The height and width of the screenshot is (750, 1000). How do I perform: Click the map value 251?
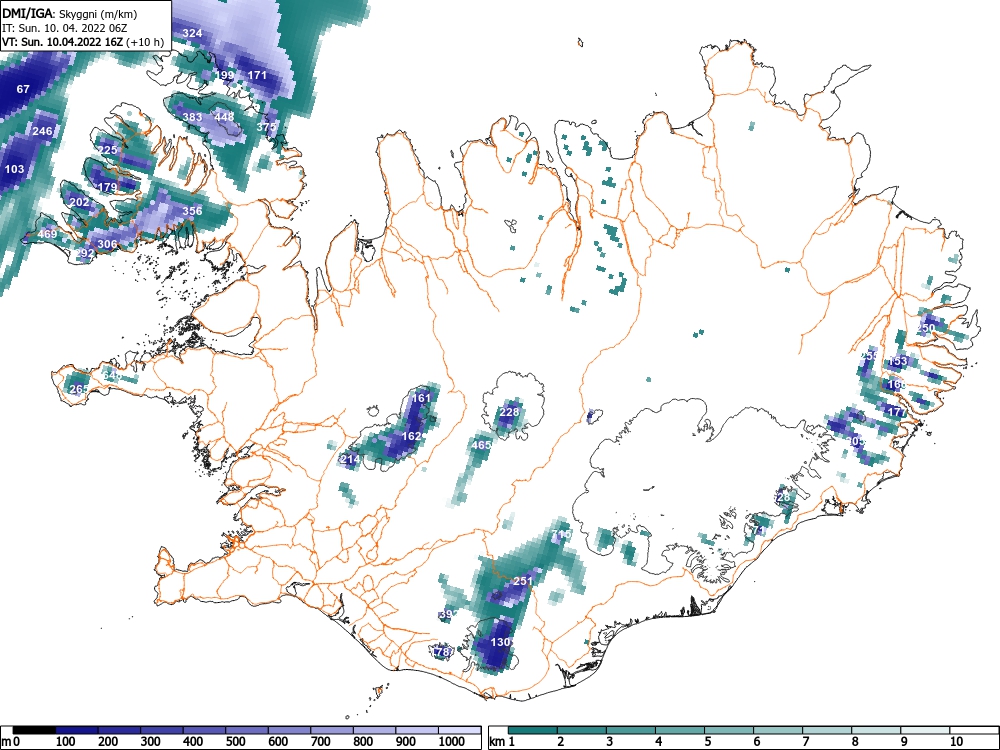click(523, 581)
